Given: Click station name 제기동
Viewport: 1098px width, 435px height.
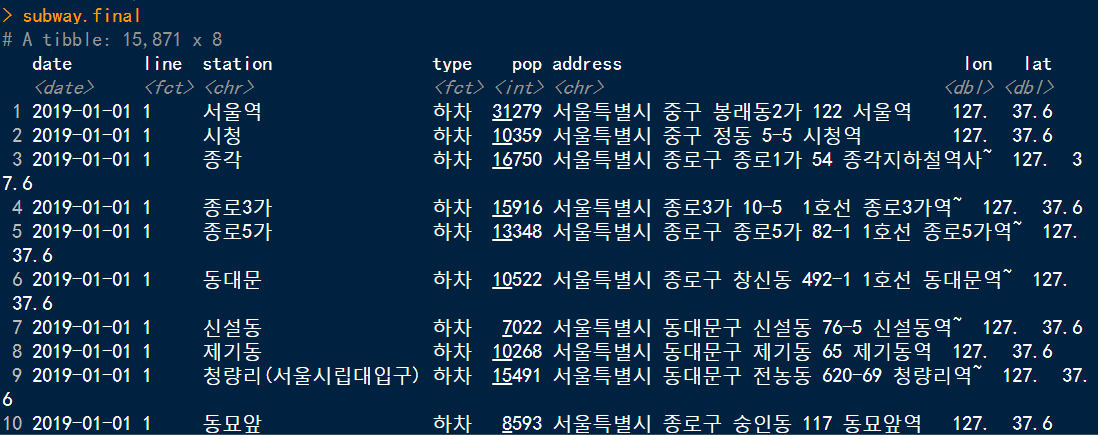Looking at the screenshot, I should (232, 351).
